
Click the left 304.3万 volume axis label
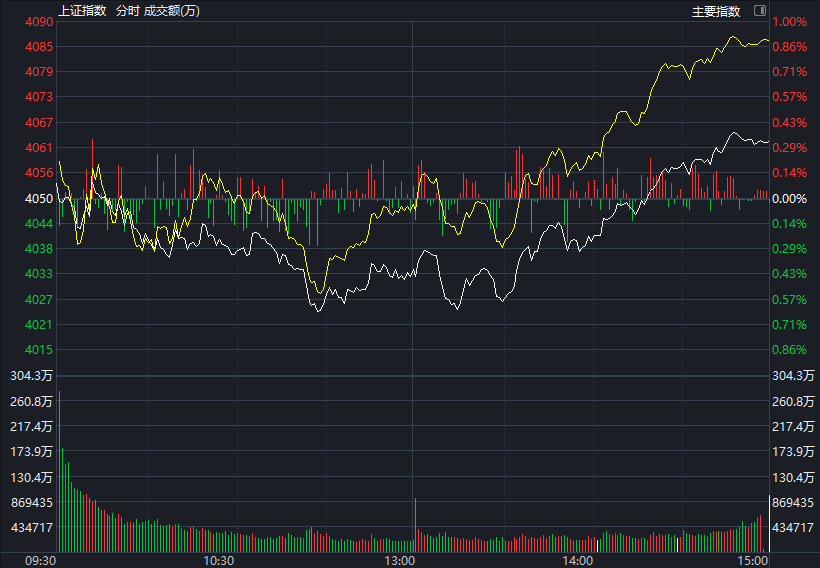pos(33,376)
